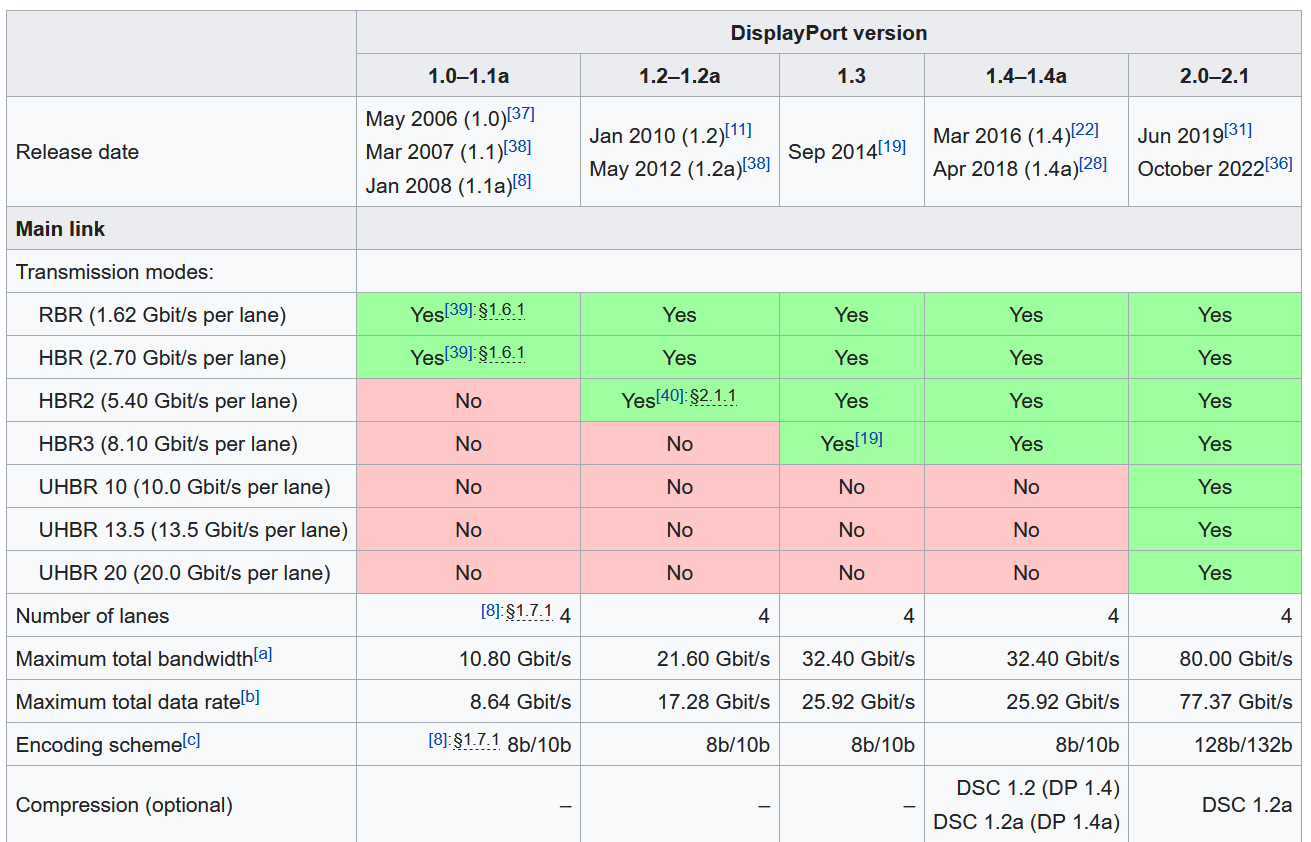
Task: Click 'UHBR 13.5 (13.5 Gbit/s per lane)' label
Action: (193, 530)
